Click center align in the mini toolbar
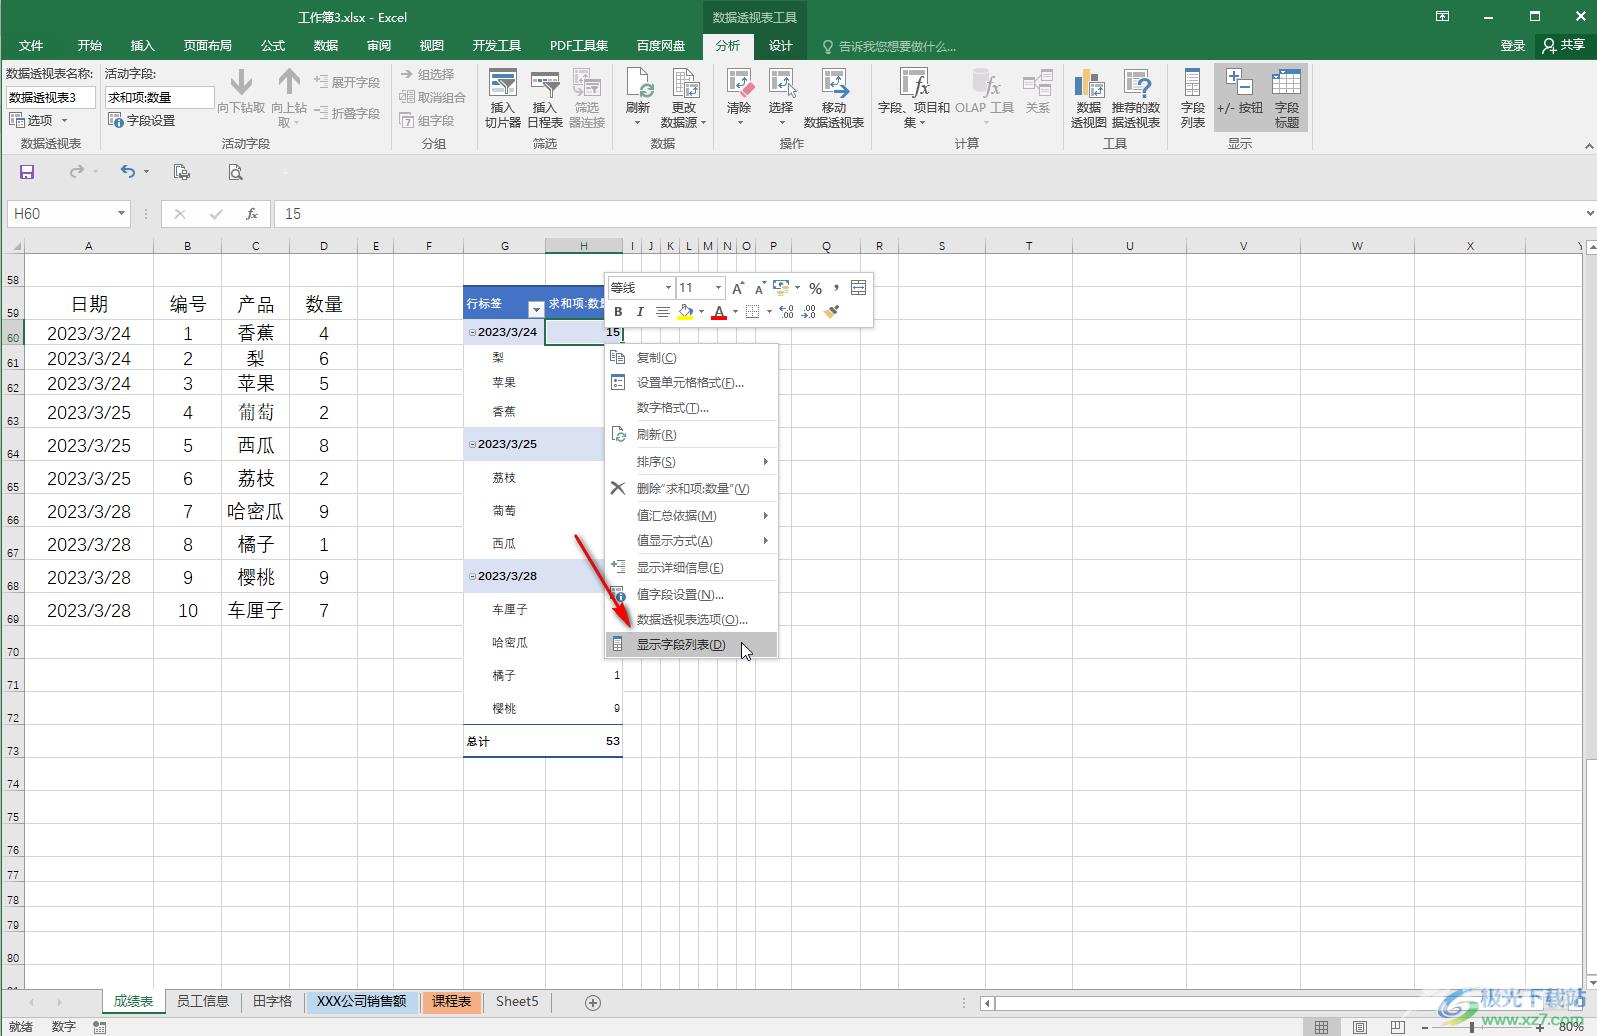The width and height of the screenshot is (1597, 1036). pos(662,312)
